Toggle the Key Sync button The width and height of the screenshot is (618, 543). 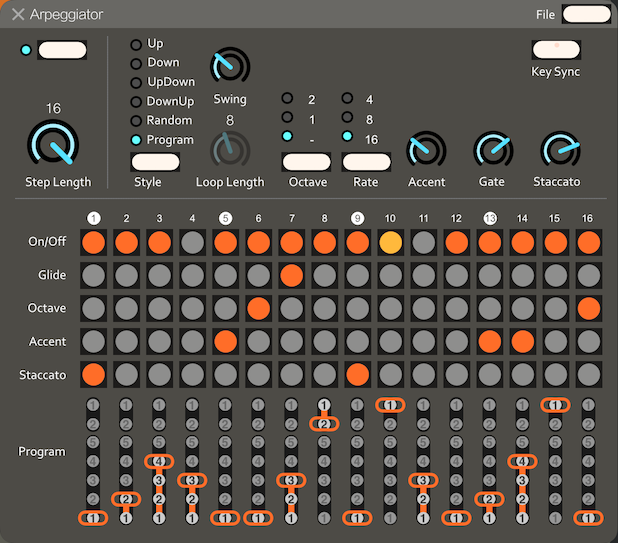(556, 50)
